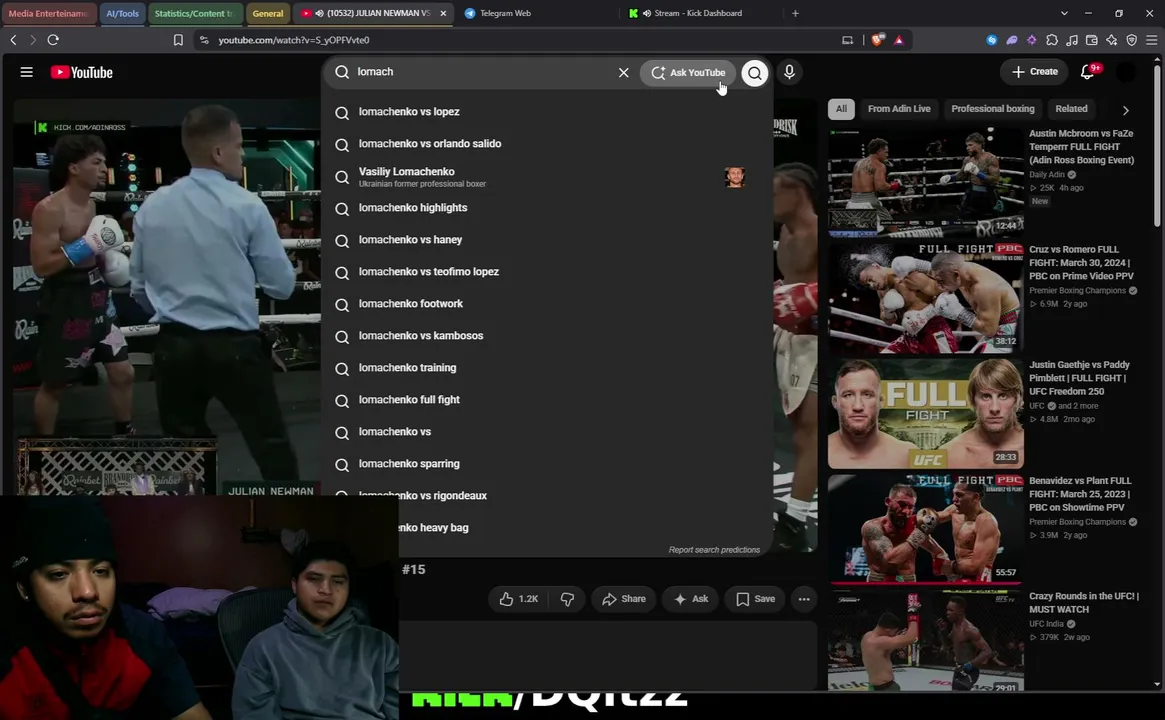
Task: Show more filter chips with right chevron
Action: [x=1126, y=110]
